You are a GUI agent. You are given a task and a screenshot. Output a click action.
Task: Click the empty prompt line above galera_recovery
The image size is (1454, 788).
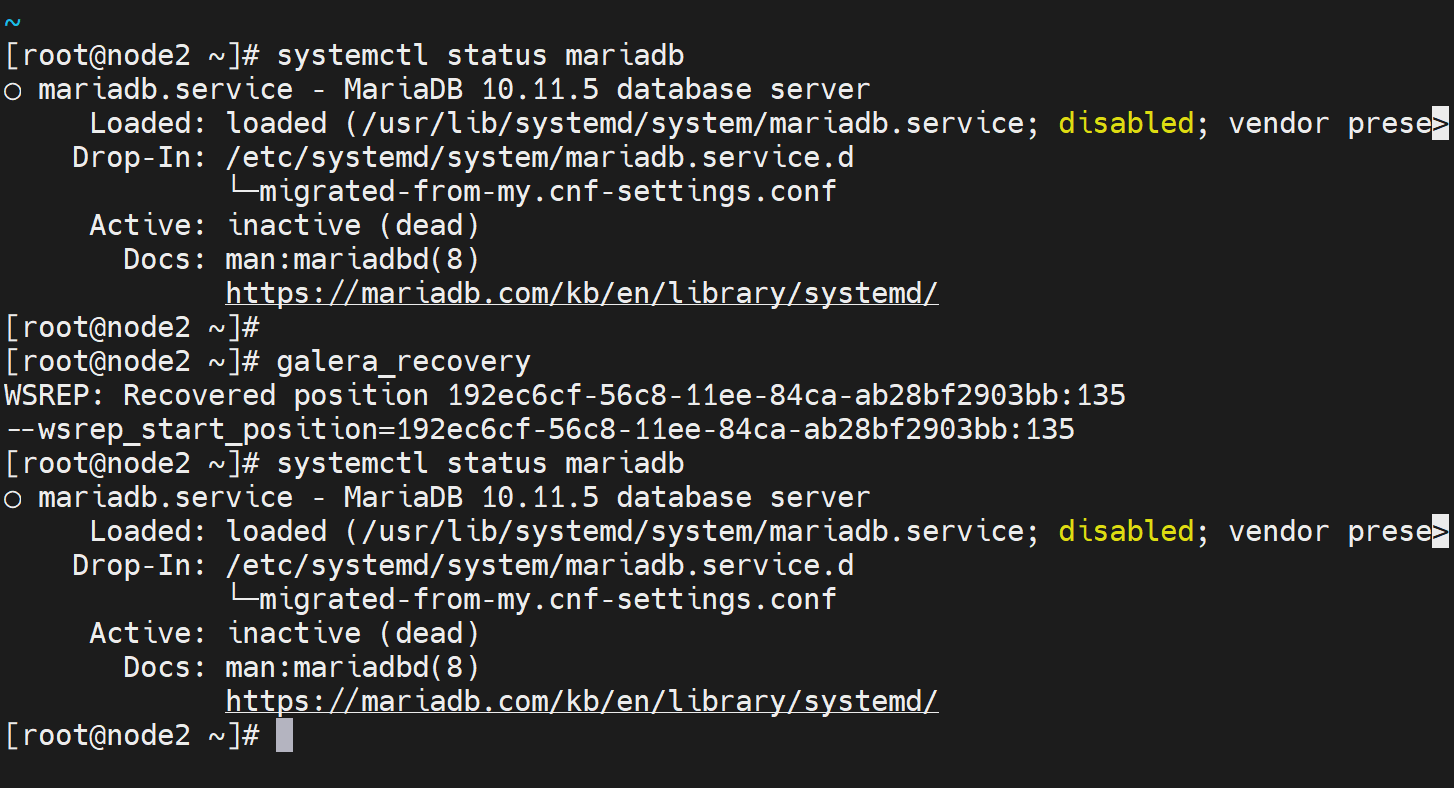pyautogui.click(x=132, y=328)
